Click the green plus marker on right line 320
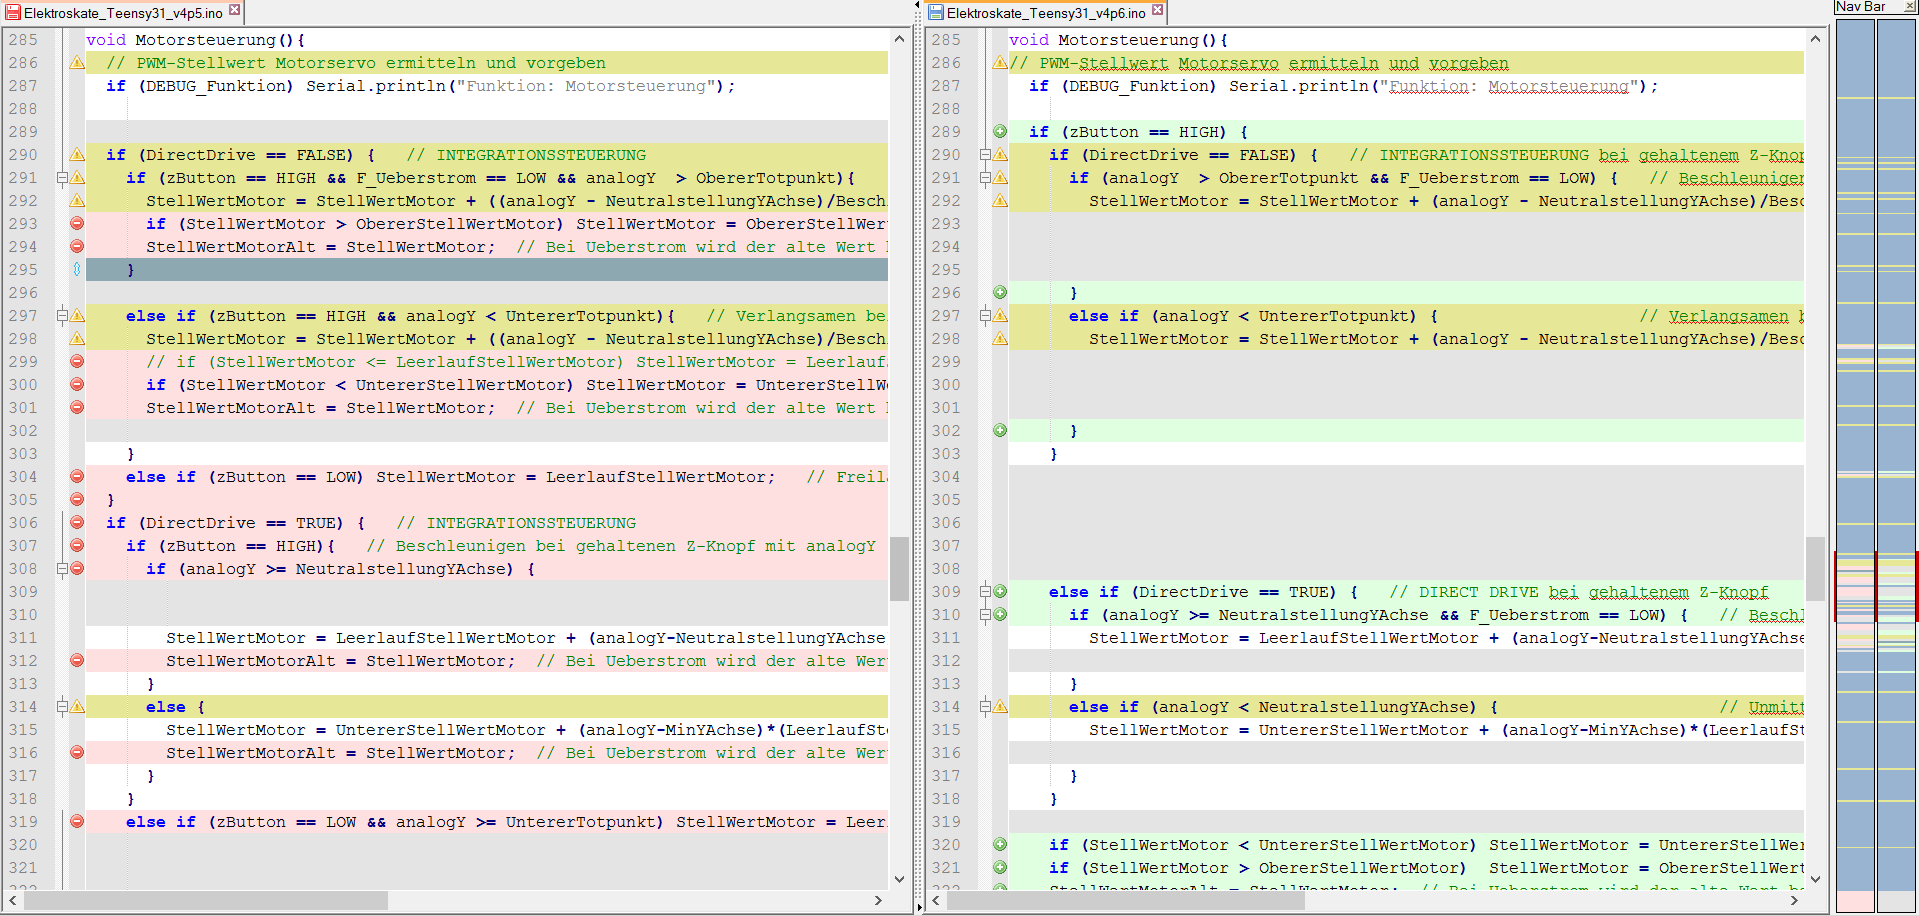This screenshot has width=1919, height=916. point(1000,844)
